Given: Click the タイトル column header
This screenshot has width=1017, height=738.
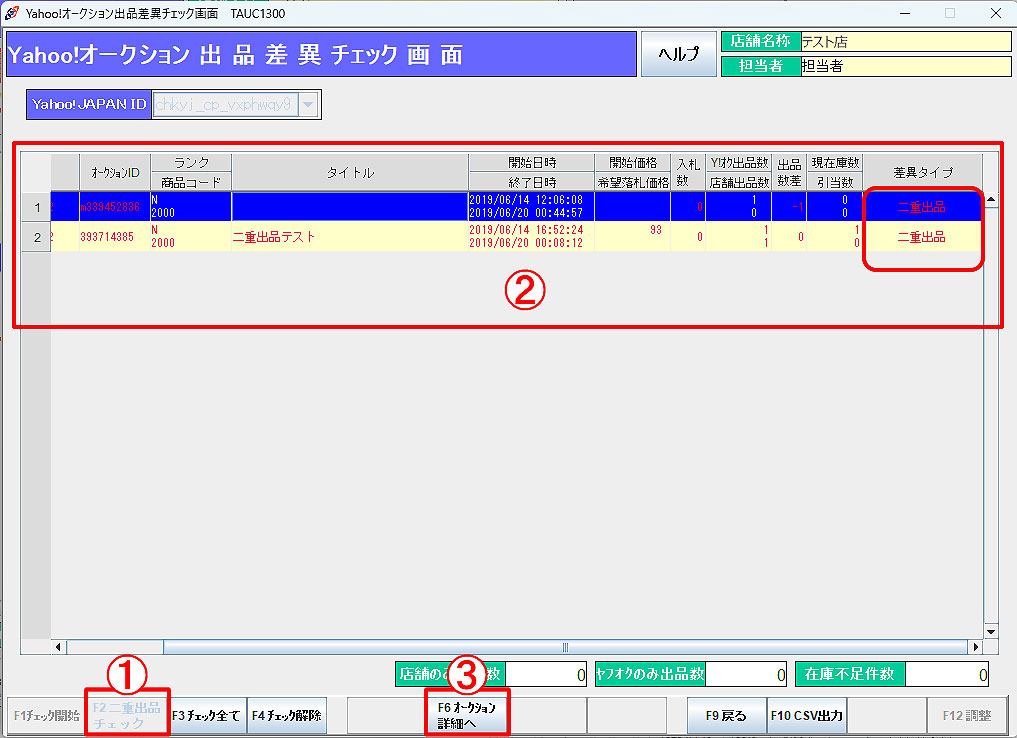Looking at the screenshot, I should click(x=350, y=173).
